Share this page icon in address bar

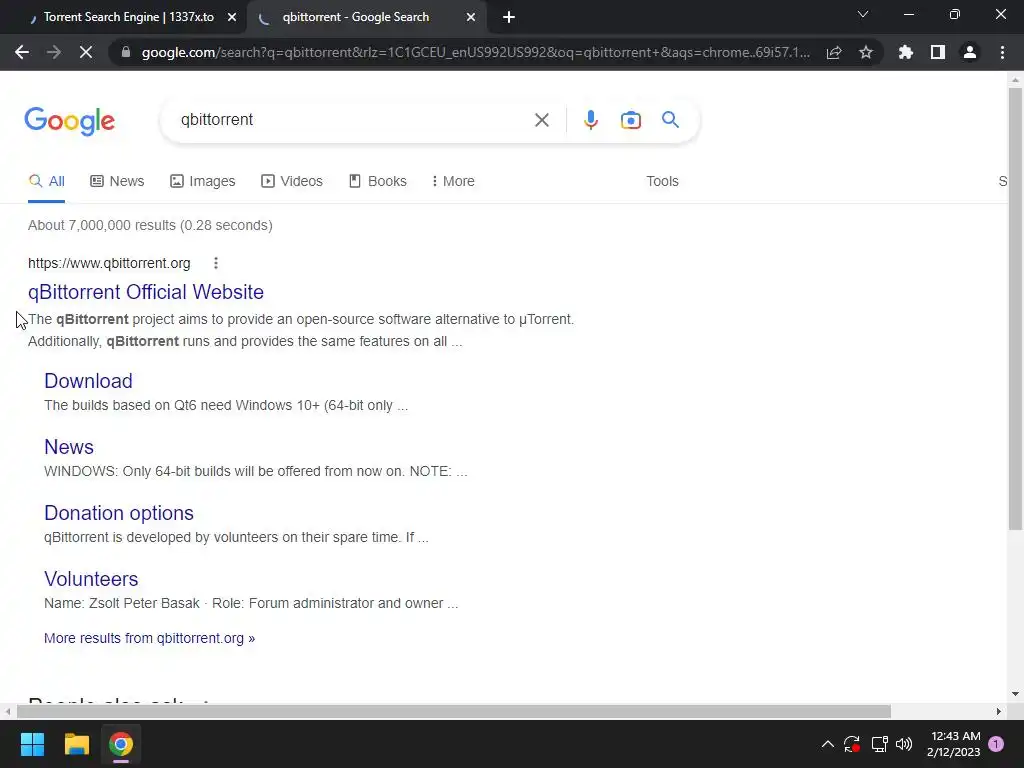coord(834,52)
